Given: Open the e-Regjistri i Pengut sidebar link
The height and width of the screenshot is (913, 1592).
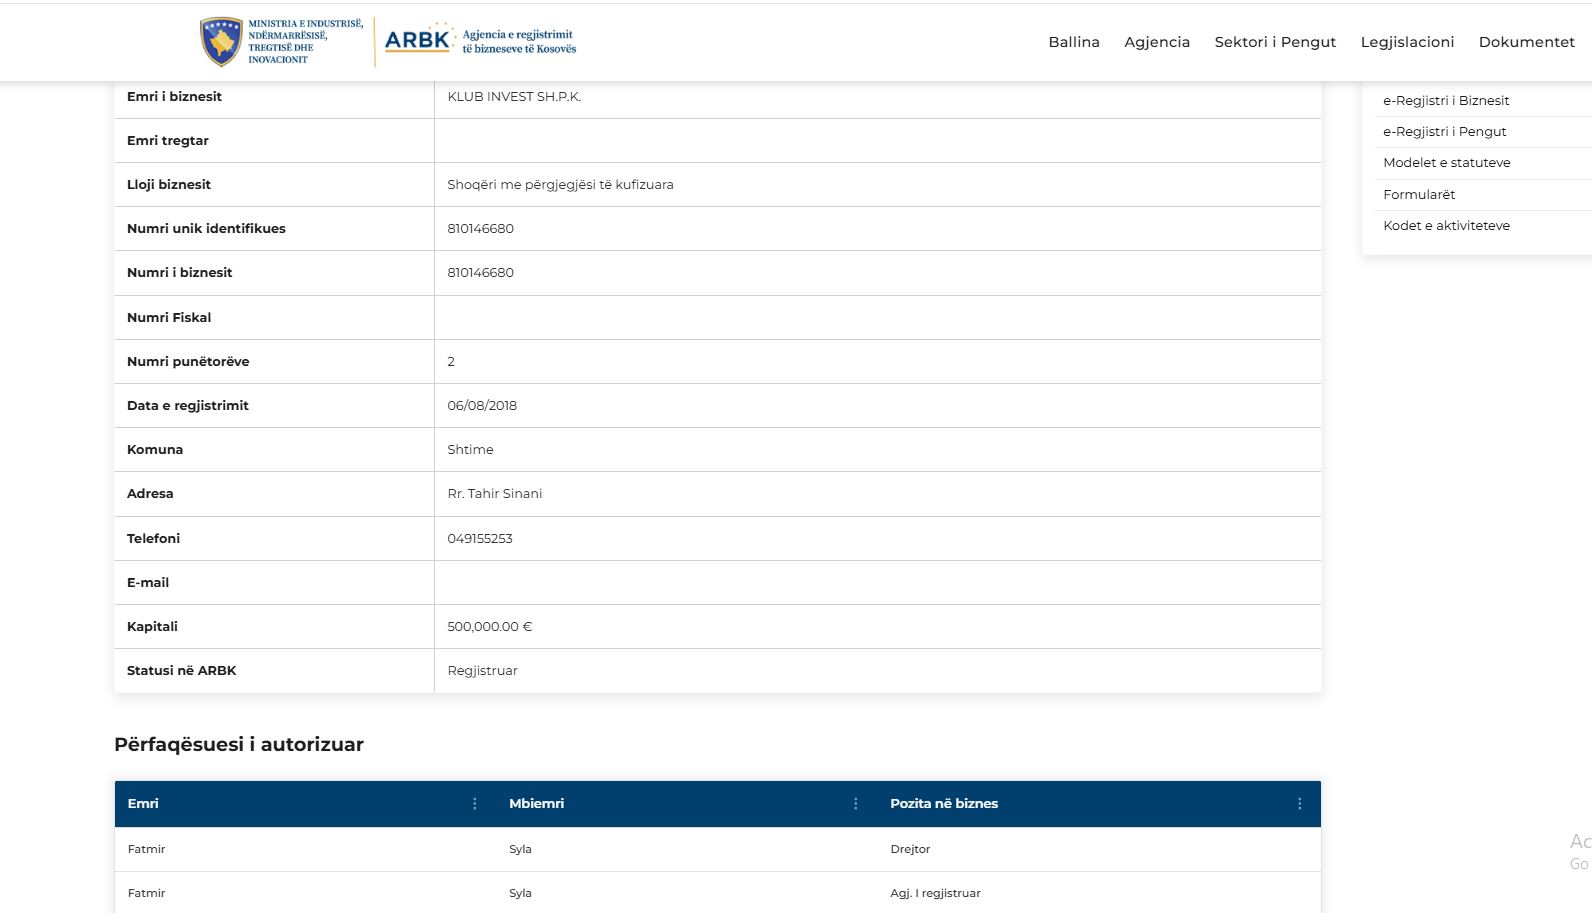Looking at the screenshot, I should 1444,132.
